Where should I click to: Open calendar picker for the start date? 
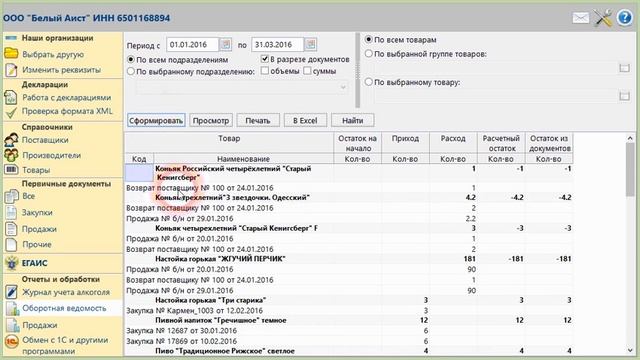[225, 44]
